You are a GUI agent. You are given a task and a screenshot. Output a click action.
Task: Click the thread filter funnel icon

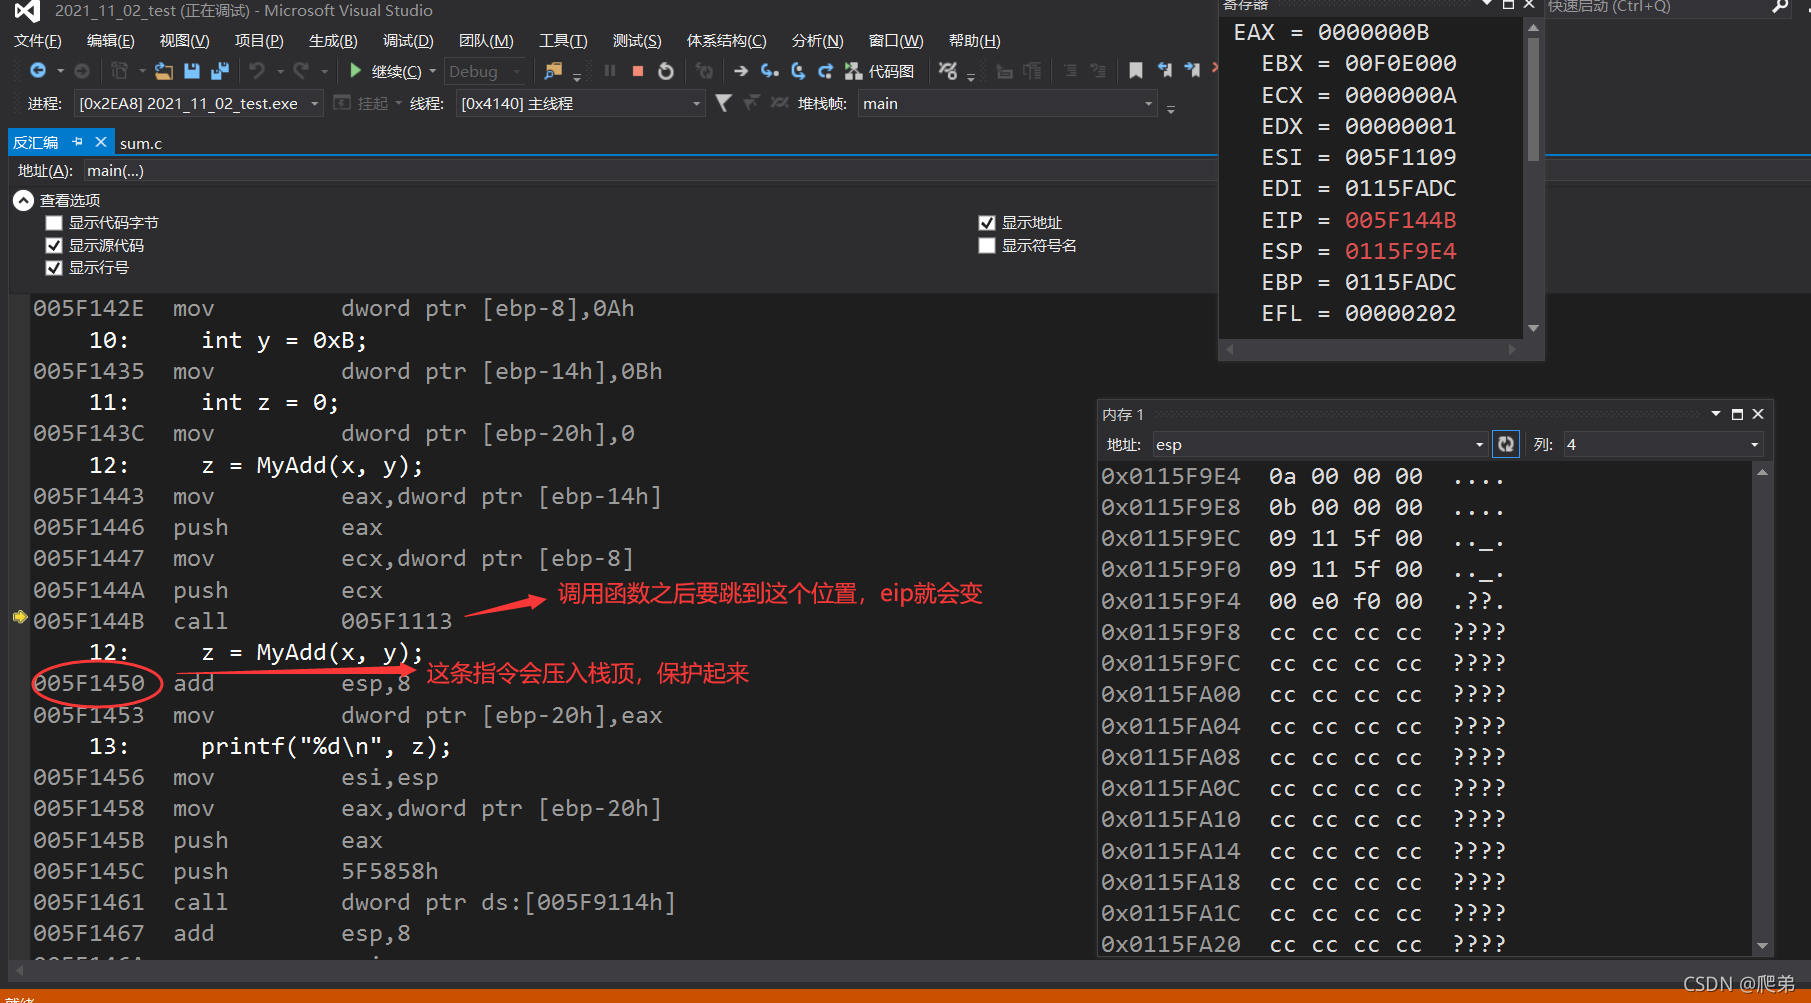pyautogui.click(x=723, y=103)
